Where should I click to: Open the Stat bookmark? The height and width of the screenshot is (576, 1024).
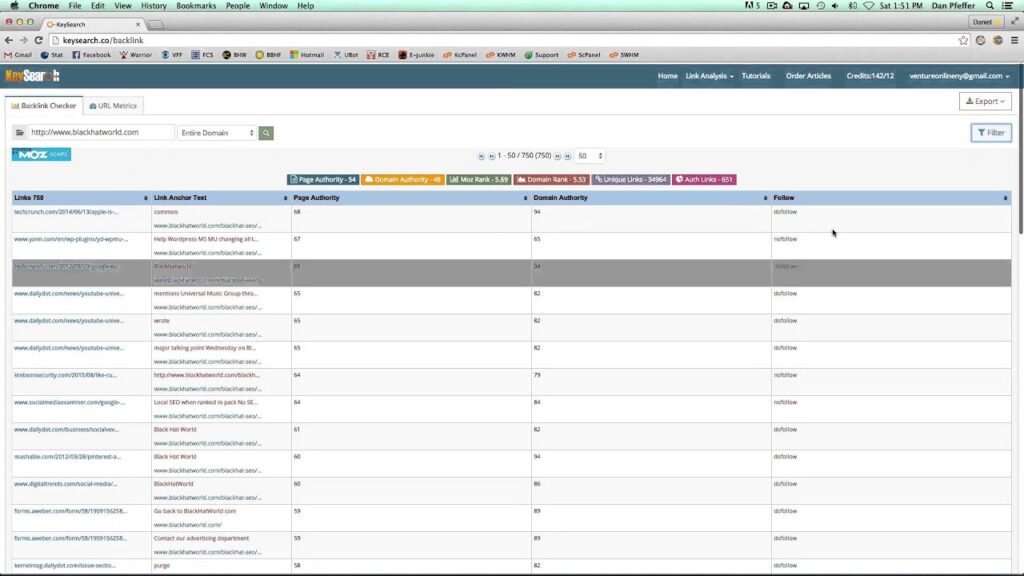pyautogui.click(x=52, y=55)
